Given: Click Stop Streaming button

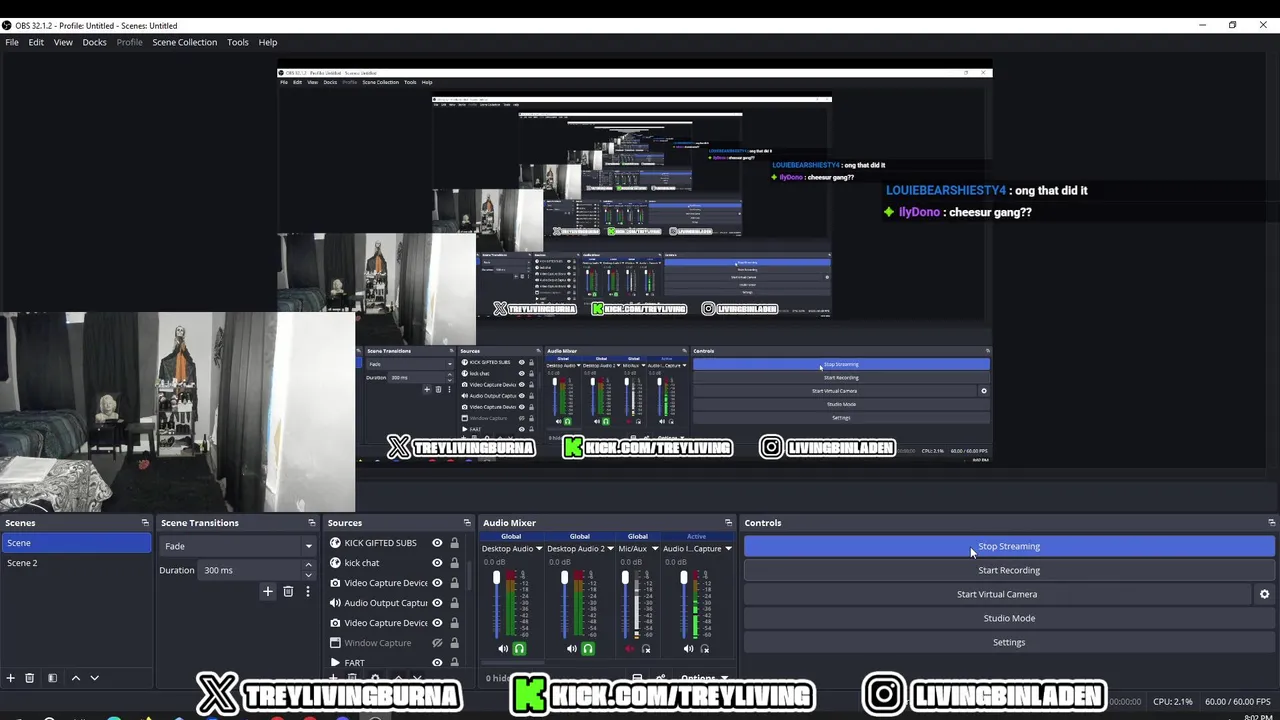Looking at the screenshot, I should pyautogui.click(x=1009, y=546).
